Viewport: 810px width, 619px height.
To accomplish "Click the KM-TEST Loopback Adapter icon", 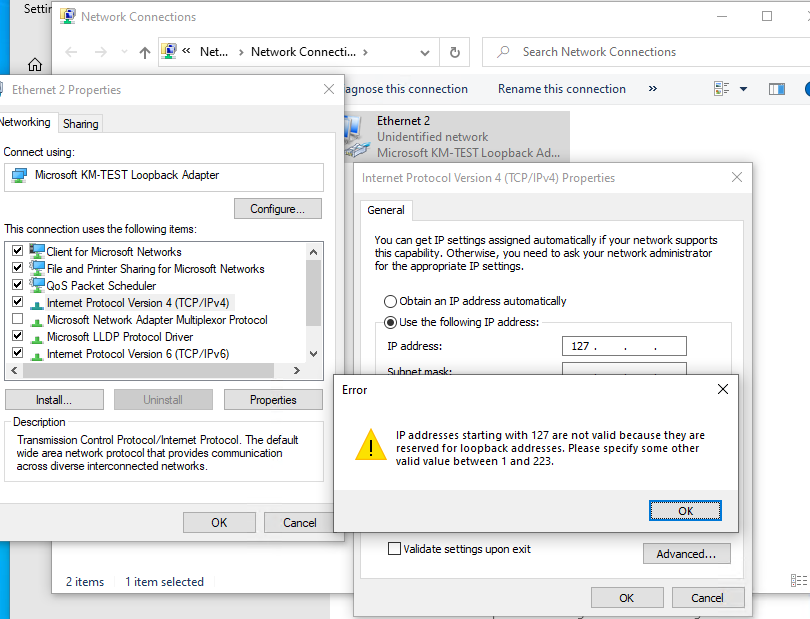I will [x=19, y=175].
